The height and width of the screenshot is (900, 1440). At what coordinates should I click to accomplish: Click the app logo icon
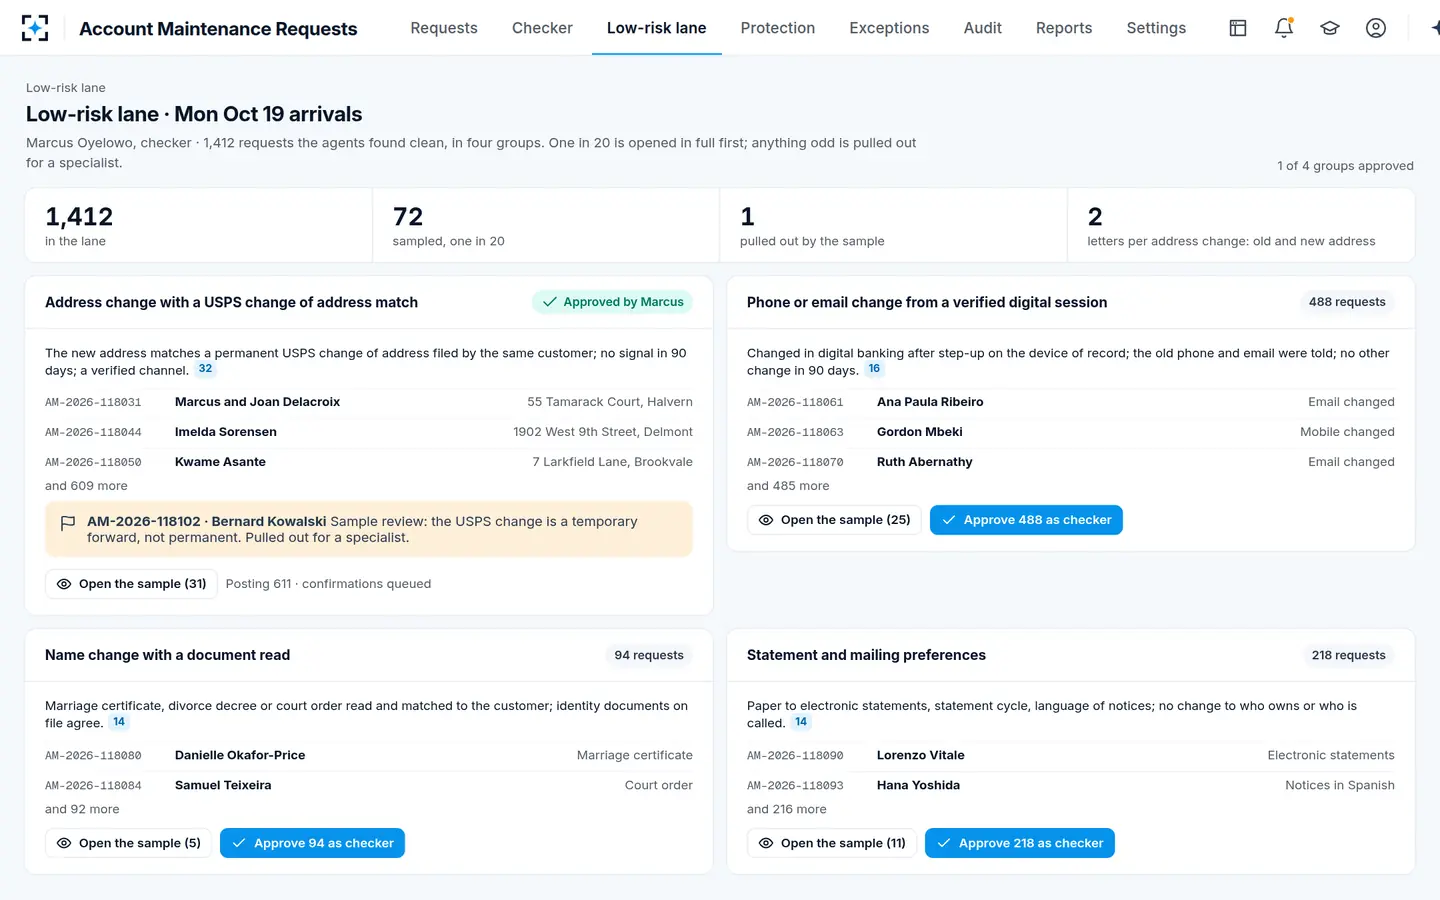tap(35, 28)
